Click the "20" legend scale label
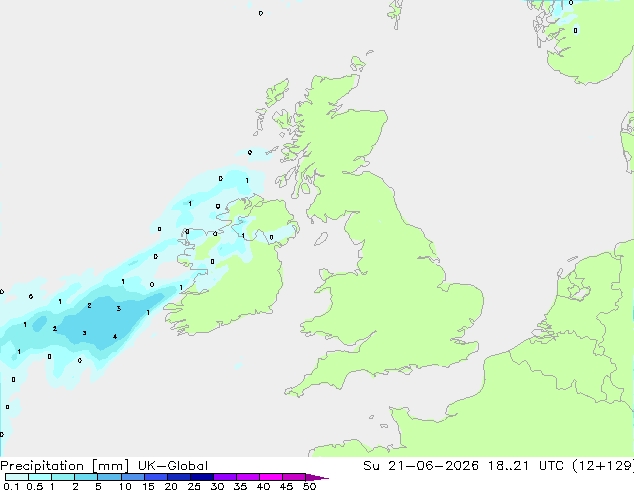 point(171,486)
